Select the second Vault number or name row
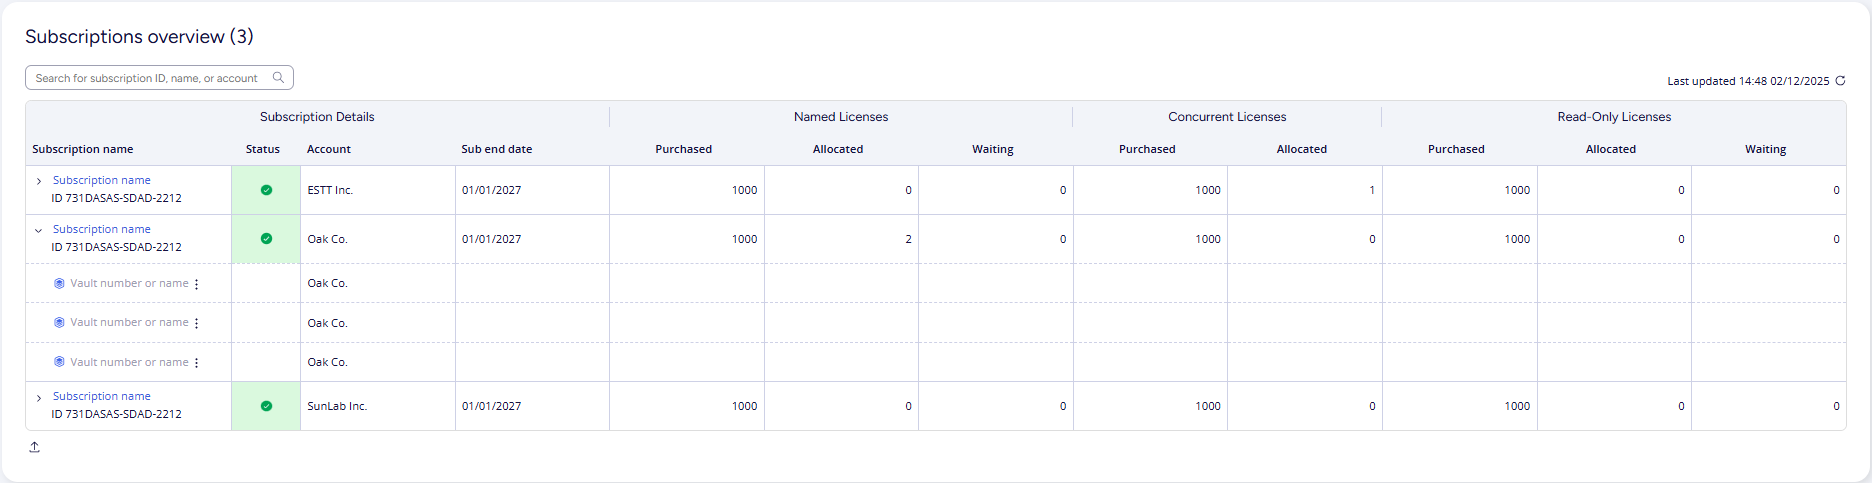The height and width of the screenshot is (483, 1872). (129, 322)
